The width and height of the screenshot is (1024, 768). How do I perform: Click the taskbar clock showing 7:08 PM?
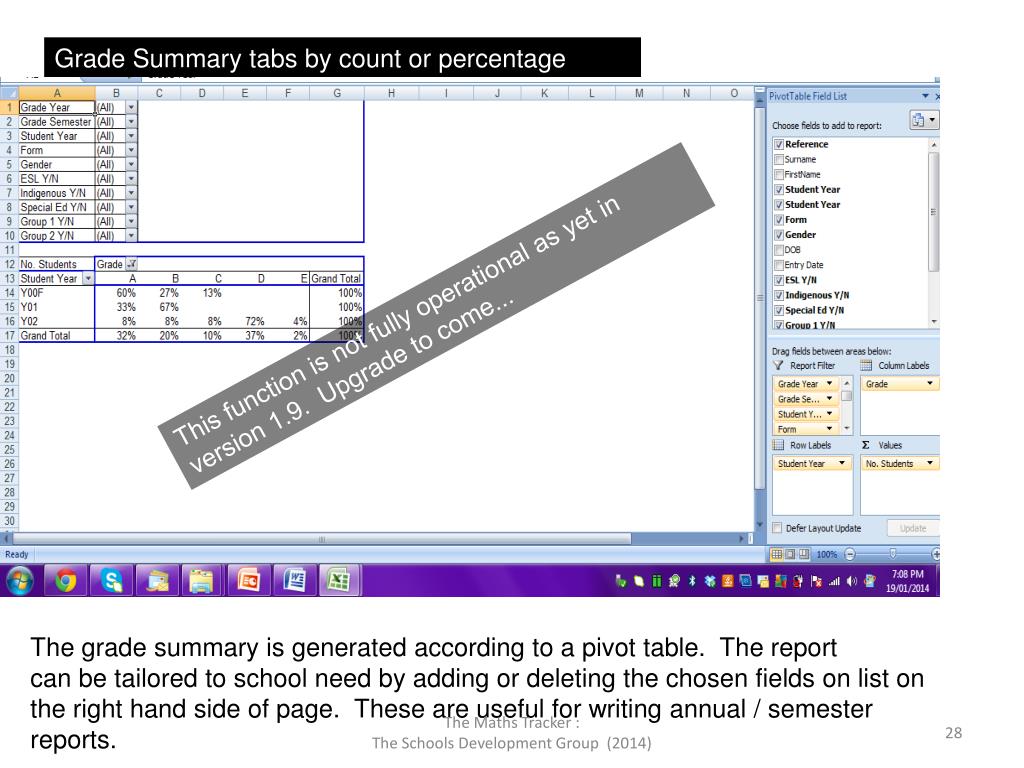pos(908,581)
